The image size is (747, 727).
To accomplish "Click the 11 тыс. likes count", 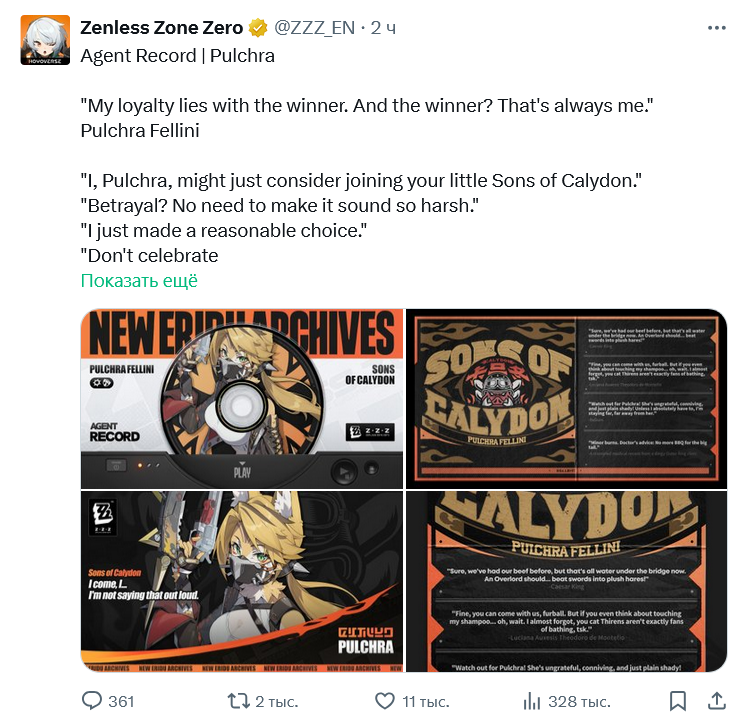I will point(426,701).
